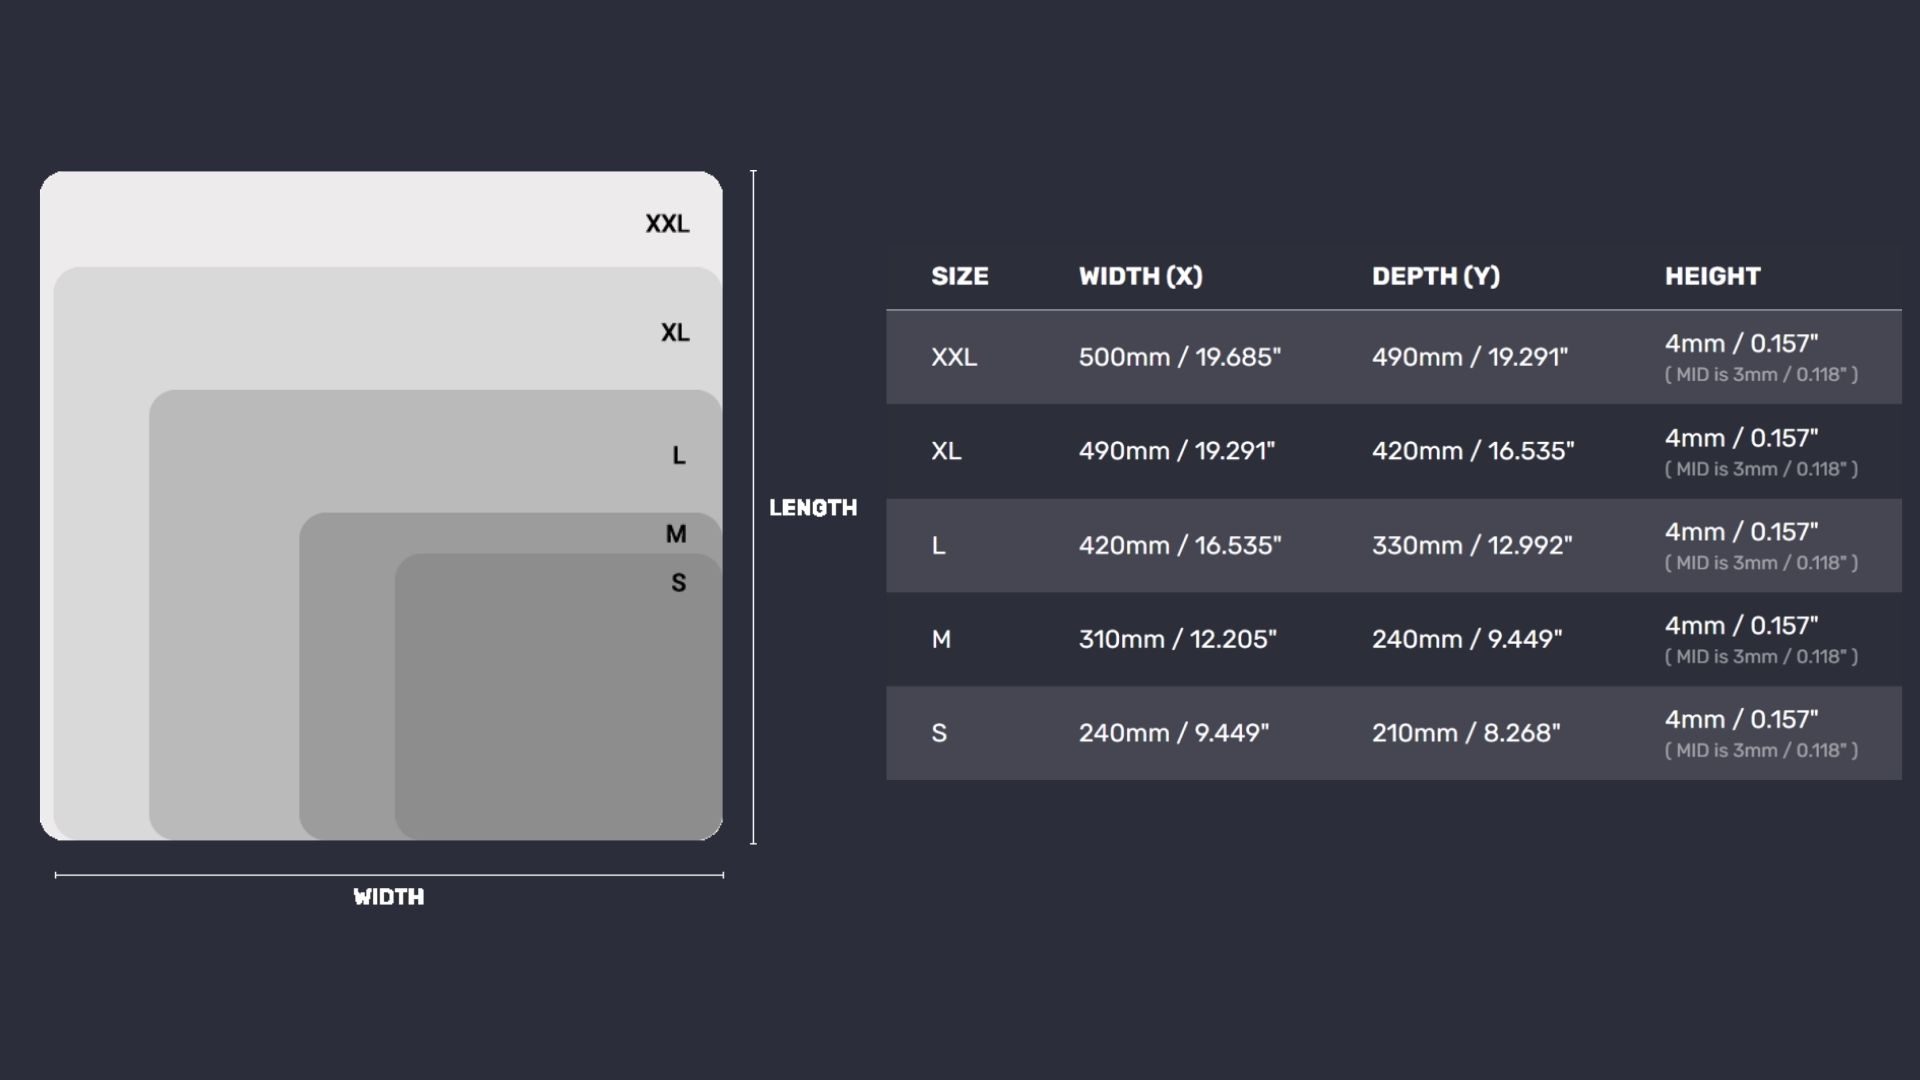Click the XXL label in the size diagram
This screenshot has height=1080, width=1920.
click(x=667, y=224)
